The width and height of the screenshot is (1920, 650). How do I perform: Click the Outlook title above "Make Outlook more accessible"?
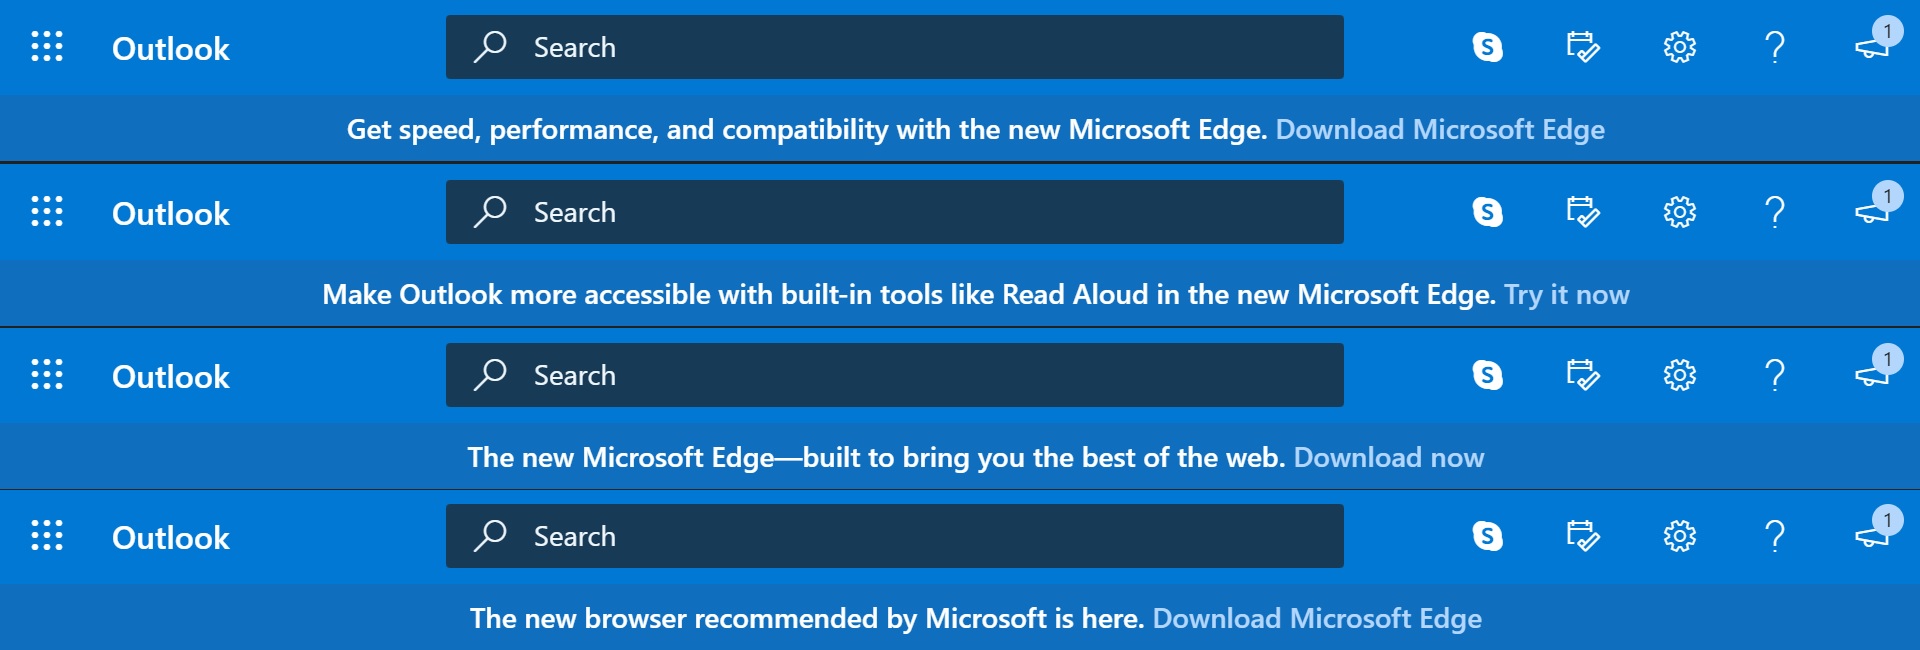point(171,213)
